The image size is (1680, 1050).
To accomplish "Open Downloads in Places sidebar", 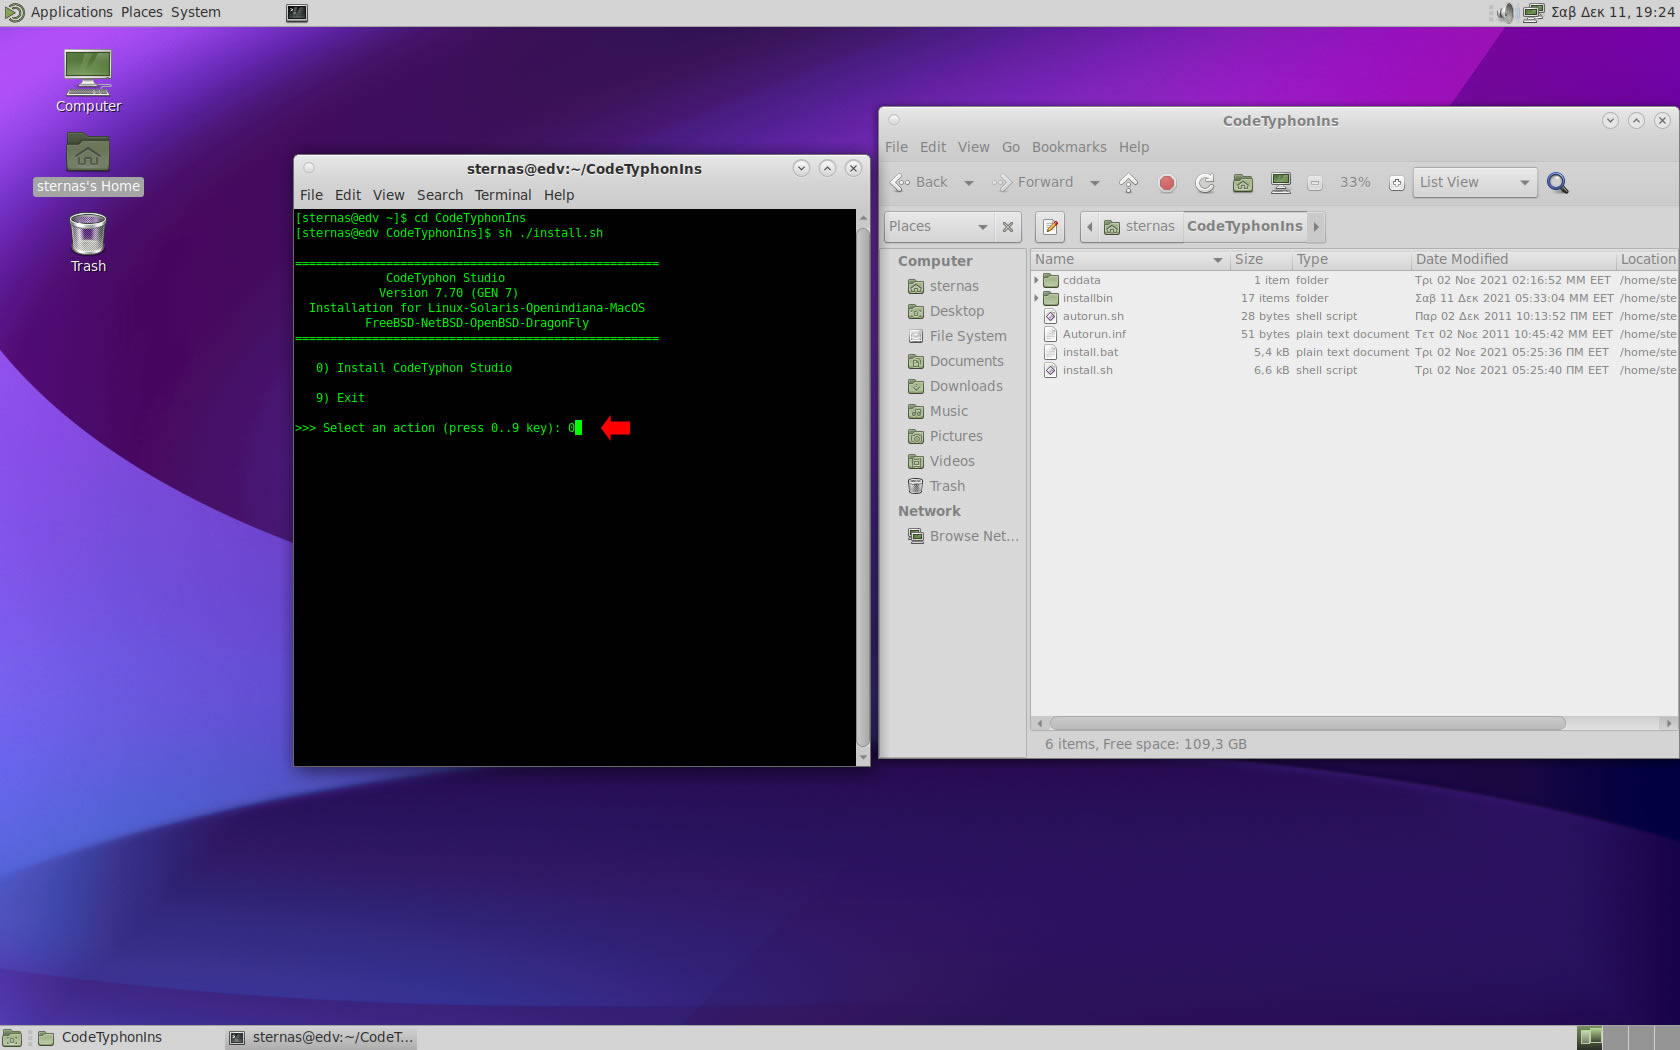I will 955,386.
